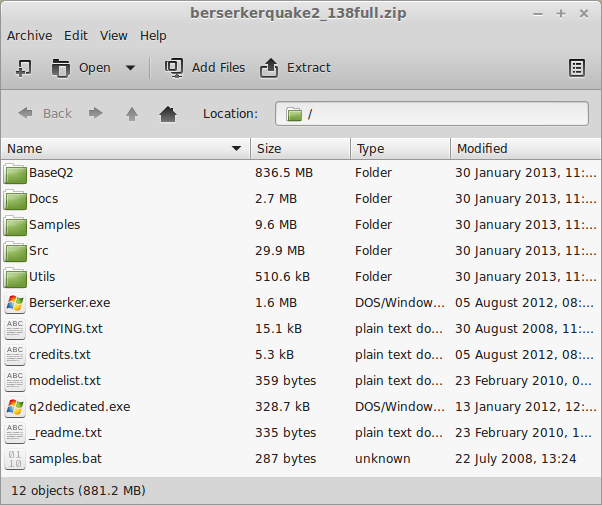The height and width of the screenshot is (505, 602).
Task: Click the 'unknown' type cell
Action: click(x=383, y=459)
